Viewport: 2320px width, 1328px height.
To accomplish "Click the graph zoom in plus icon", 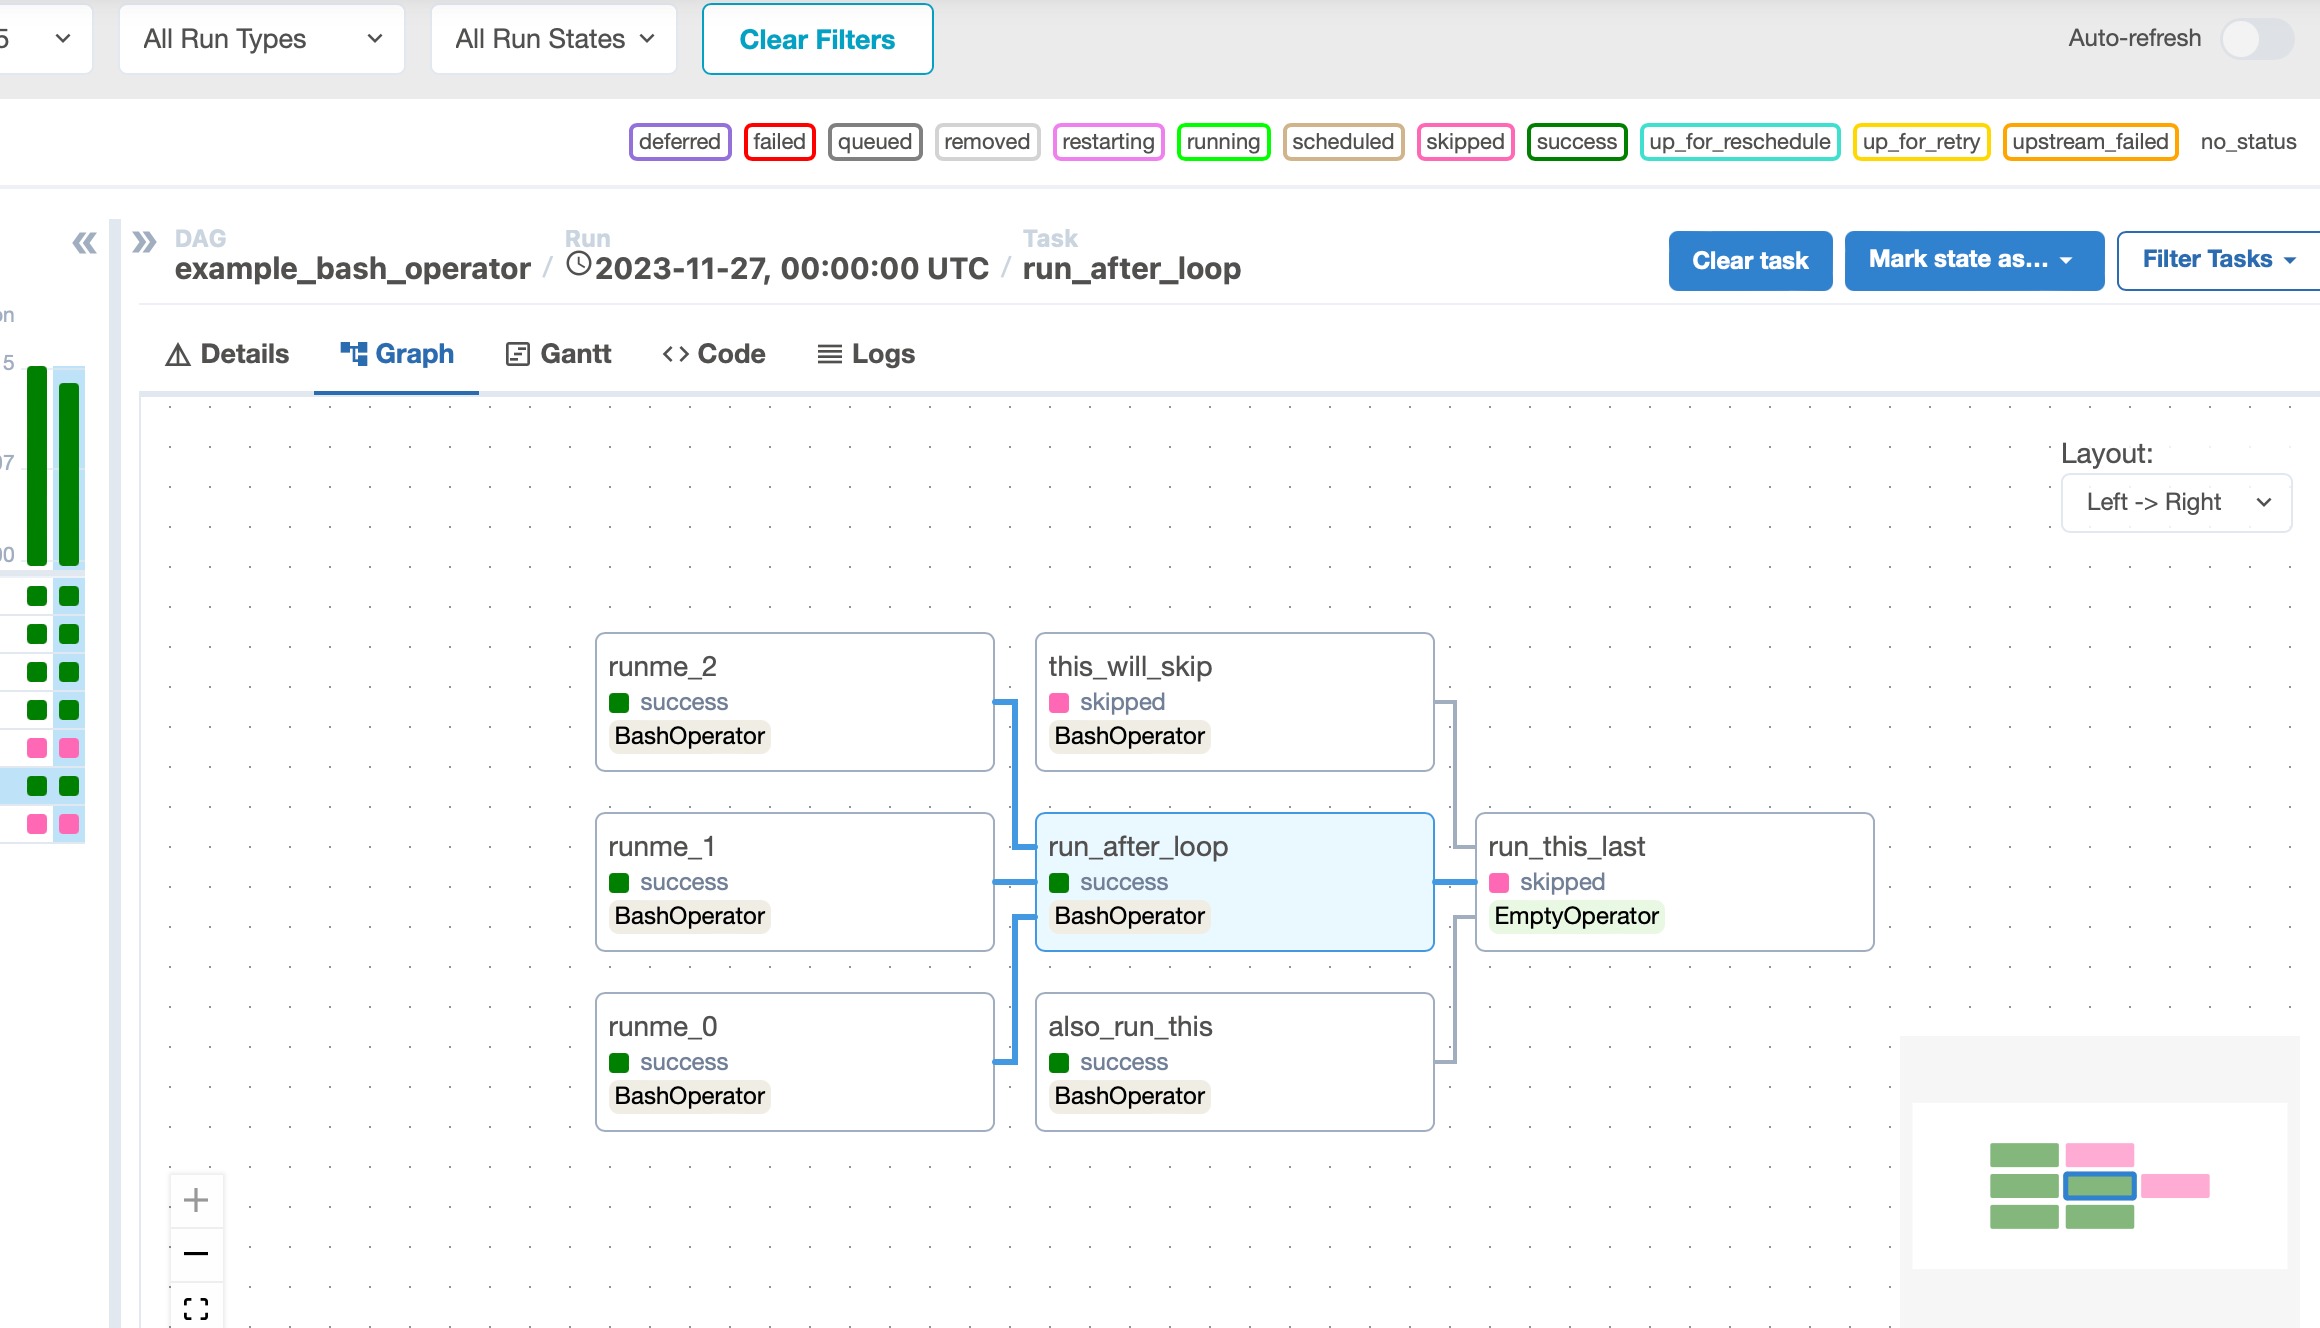I will [x=196, y=1199].
